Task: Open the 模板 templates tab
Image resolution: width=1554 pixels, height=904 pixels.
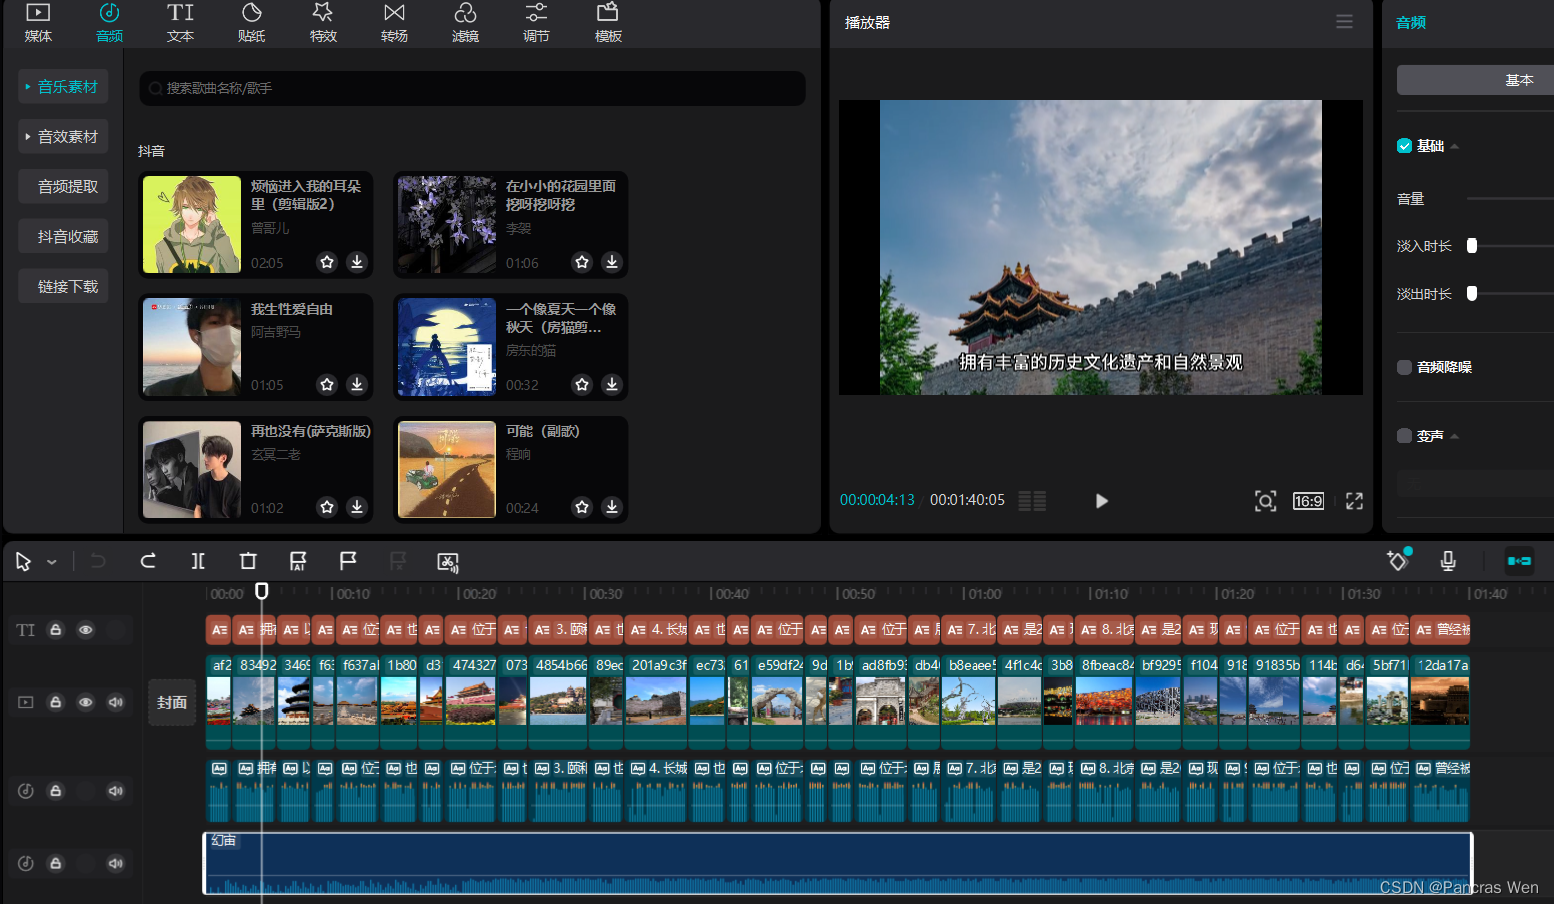Action: click(x=608, y=23)
